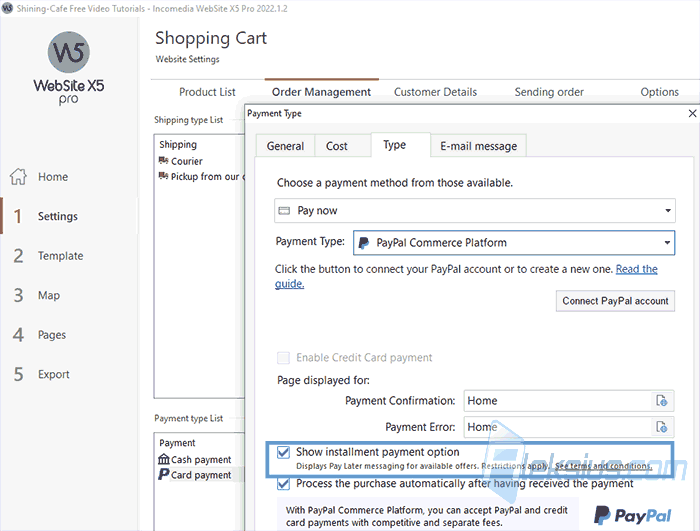Toggle Show installment payment option checkbox
This screenshot has height=531, width=700.
[x=283, y=452]
